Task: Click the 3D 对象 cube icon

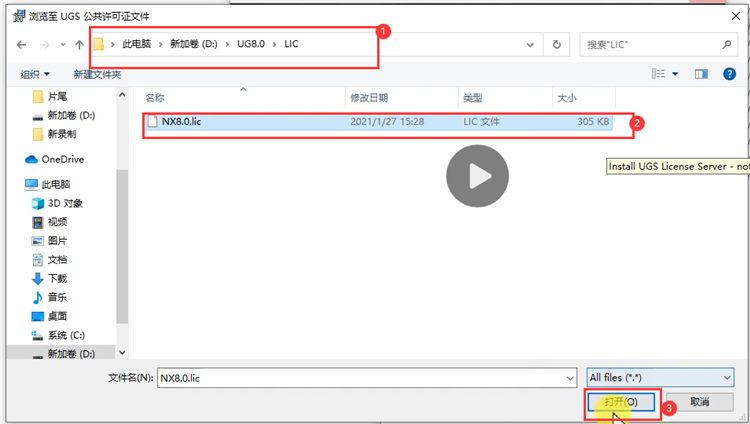Action: [x=38, y=203]
